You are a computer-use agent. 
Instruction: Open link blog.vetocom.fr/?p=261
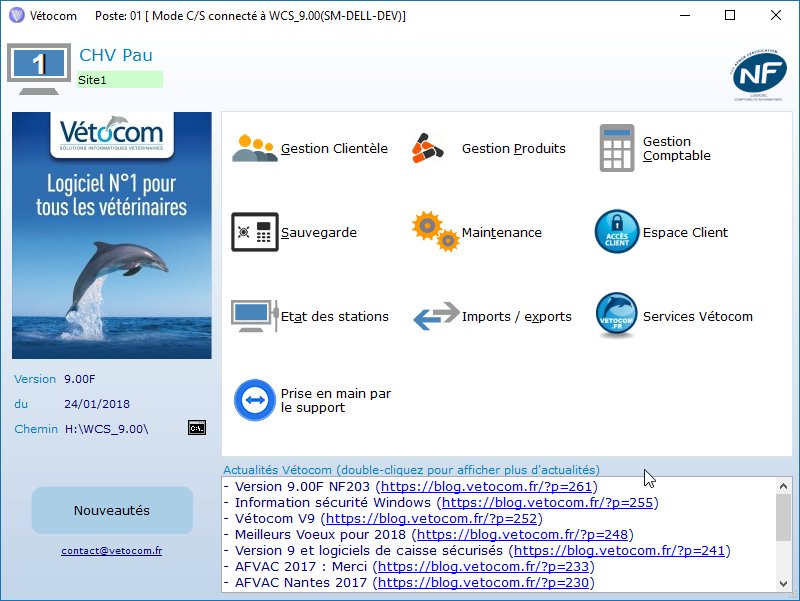point(486,486)
